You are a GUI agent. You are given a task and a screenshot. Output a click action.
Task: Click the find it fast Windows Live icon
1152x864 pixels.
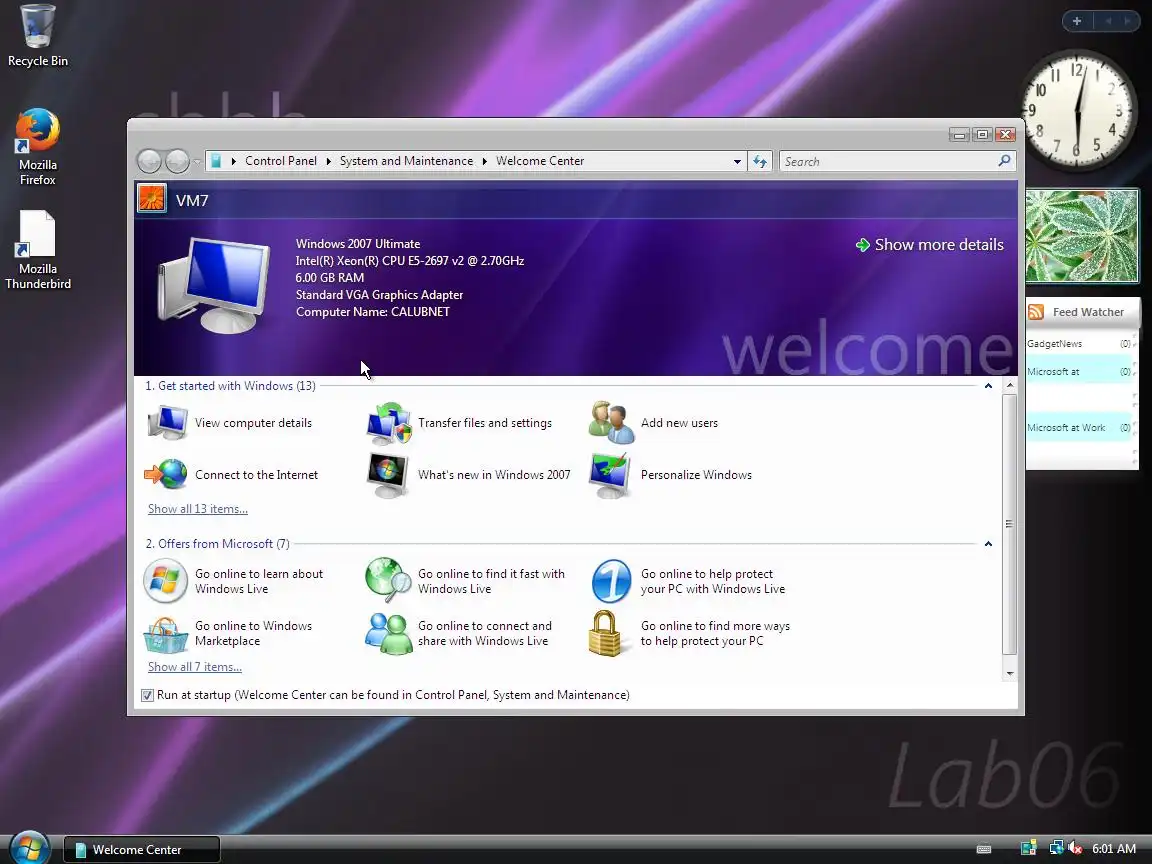(389, 580)
